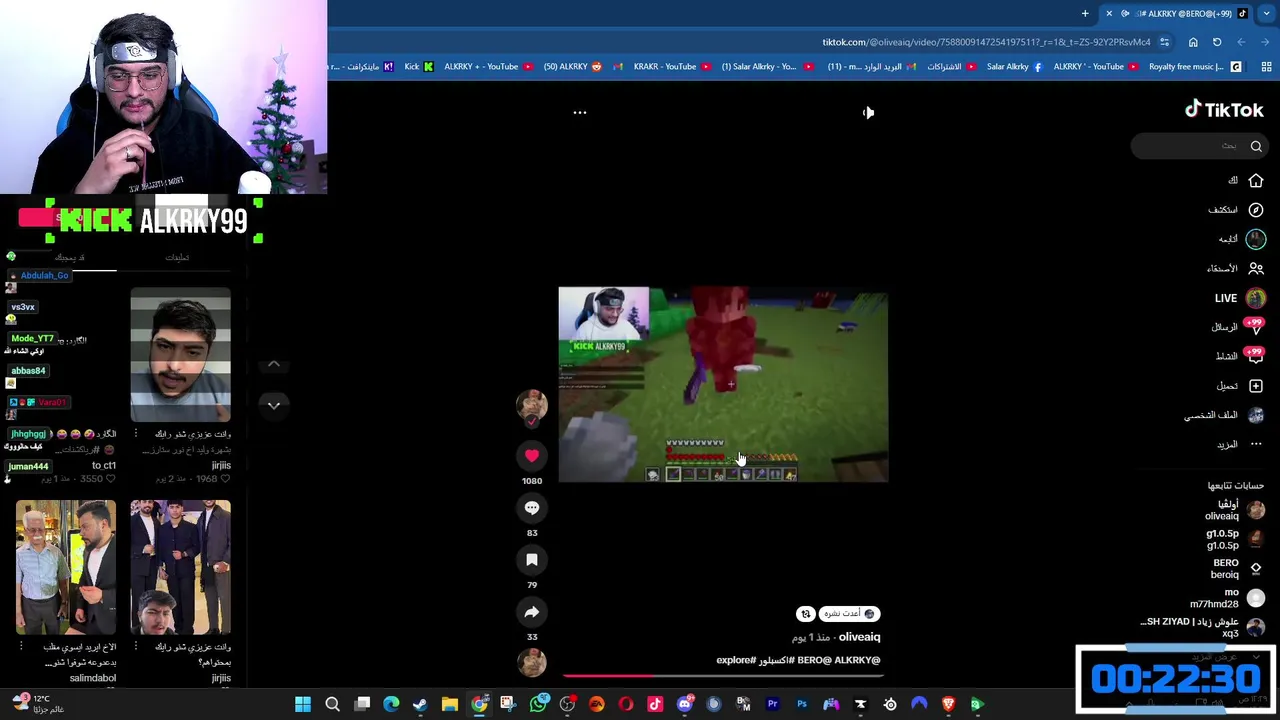Open Steam from the taskbar
Image resolution: width=1280 pixels, height=720 pixels.
point(421,705)
